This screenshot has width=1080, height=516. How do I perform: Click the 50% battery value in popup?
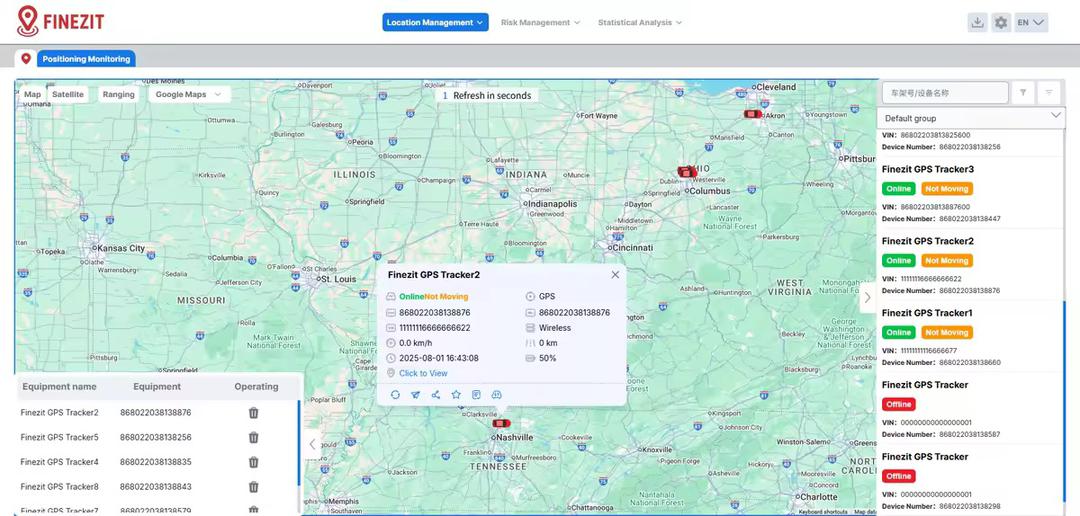tap(548, 358)
